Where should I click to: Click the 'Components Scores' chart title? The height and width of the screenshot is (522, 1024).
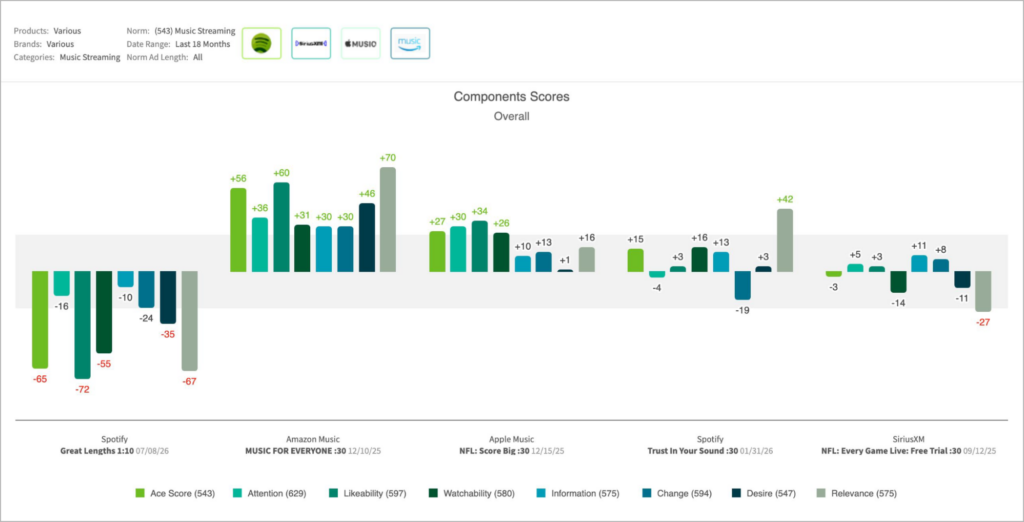pos(511,97)
